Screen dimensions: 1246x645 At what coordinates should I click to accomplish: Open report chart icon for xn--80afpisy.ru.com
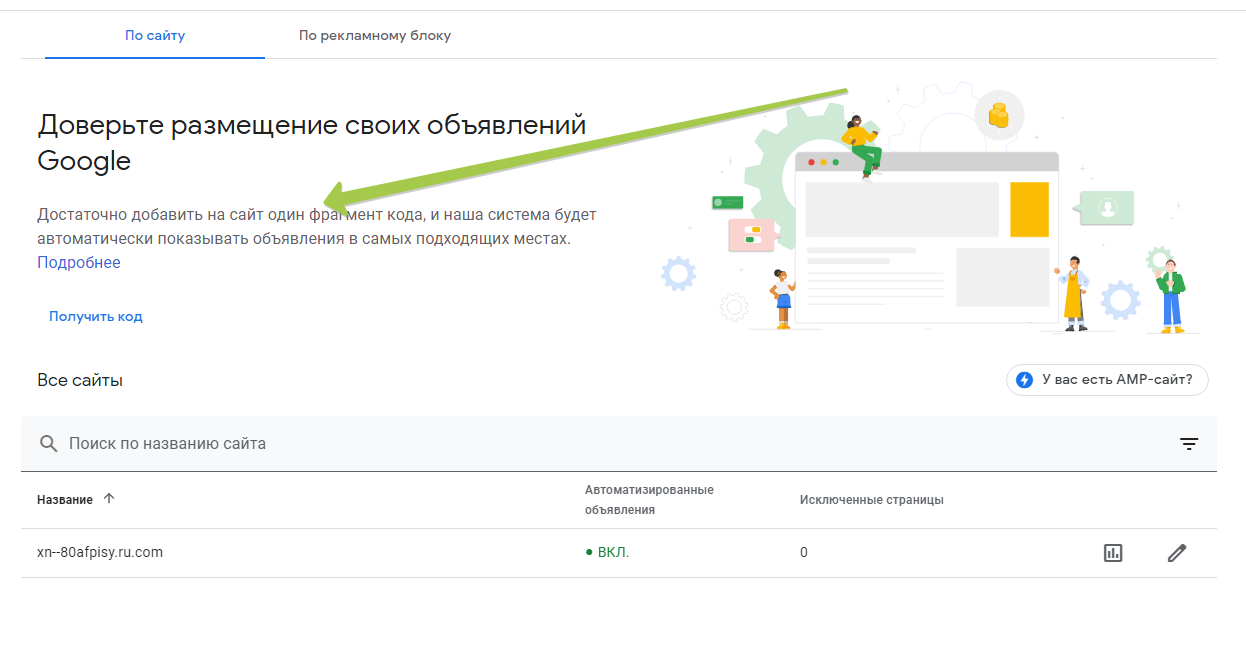(1113, 552)
